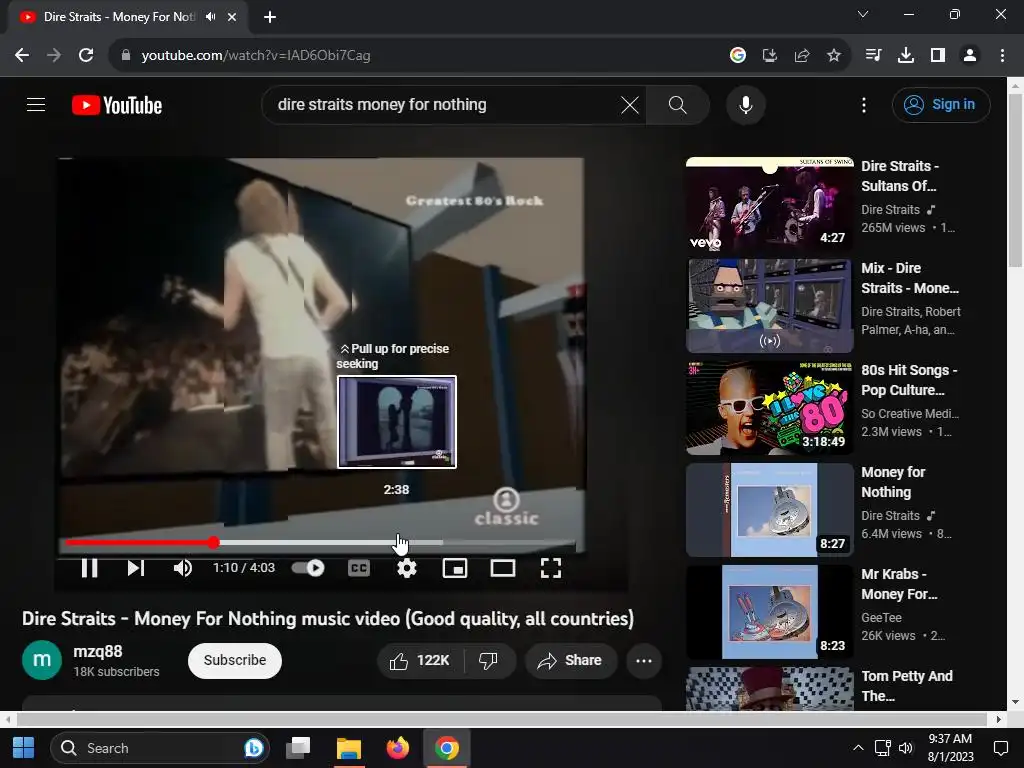Mute the player volume
Screen dimensions: 1024x768
point(183,568)
